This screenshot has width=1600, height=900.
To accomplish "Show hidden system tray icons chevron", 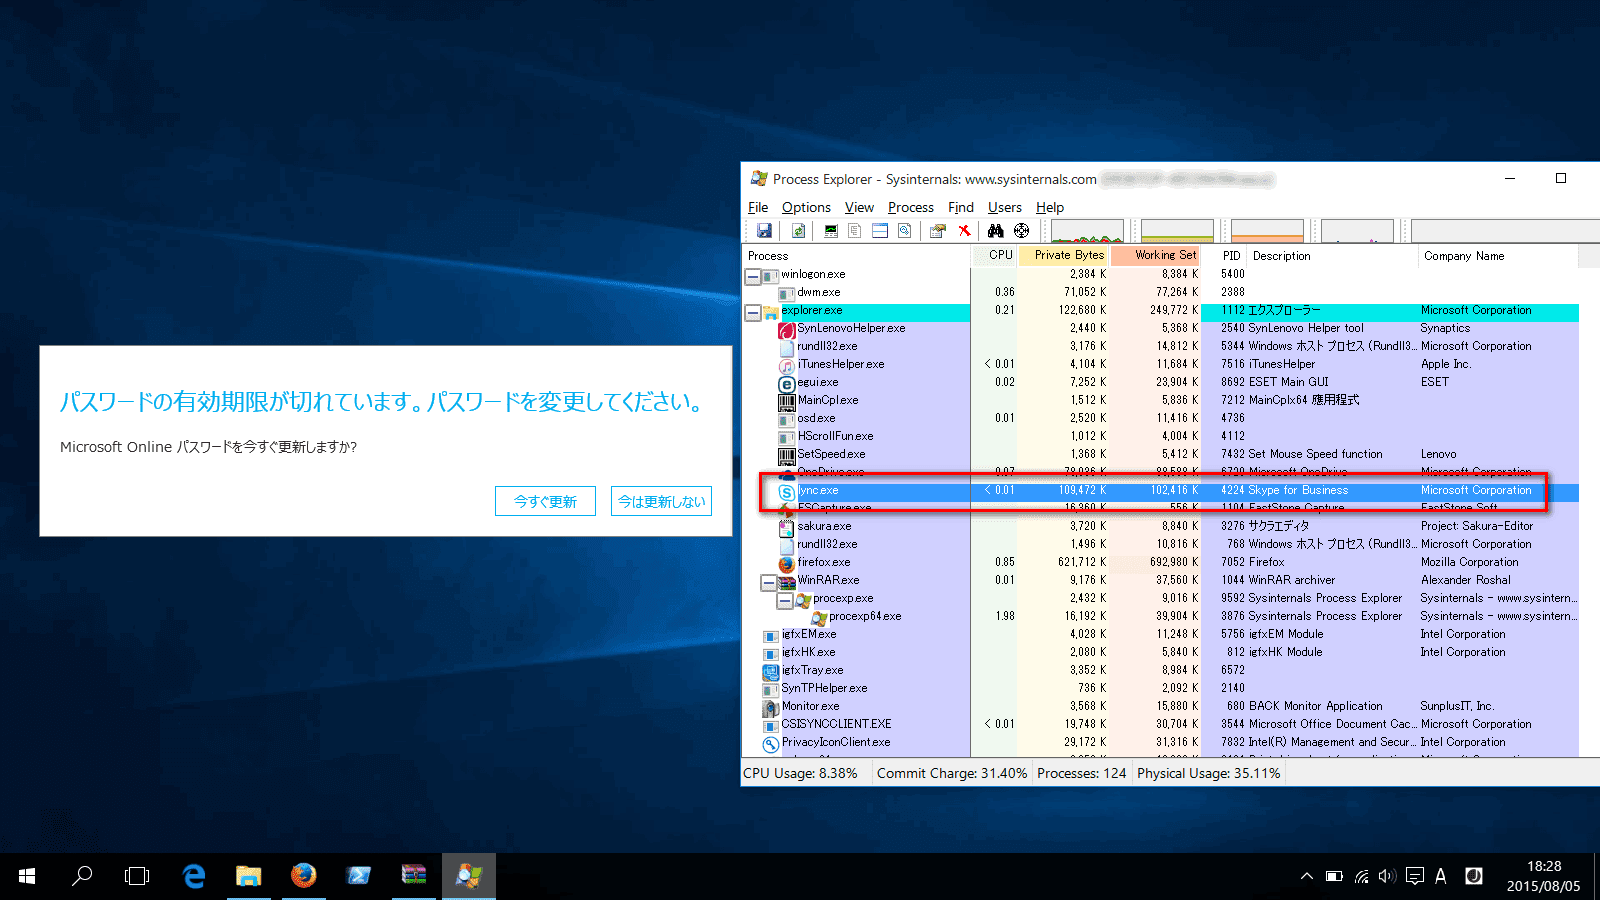I will pos(1307,876).
